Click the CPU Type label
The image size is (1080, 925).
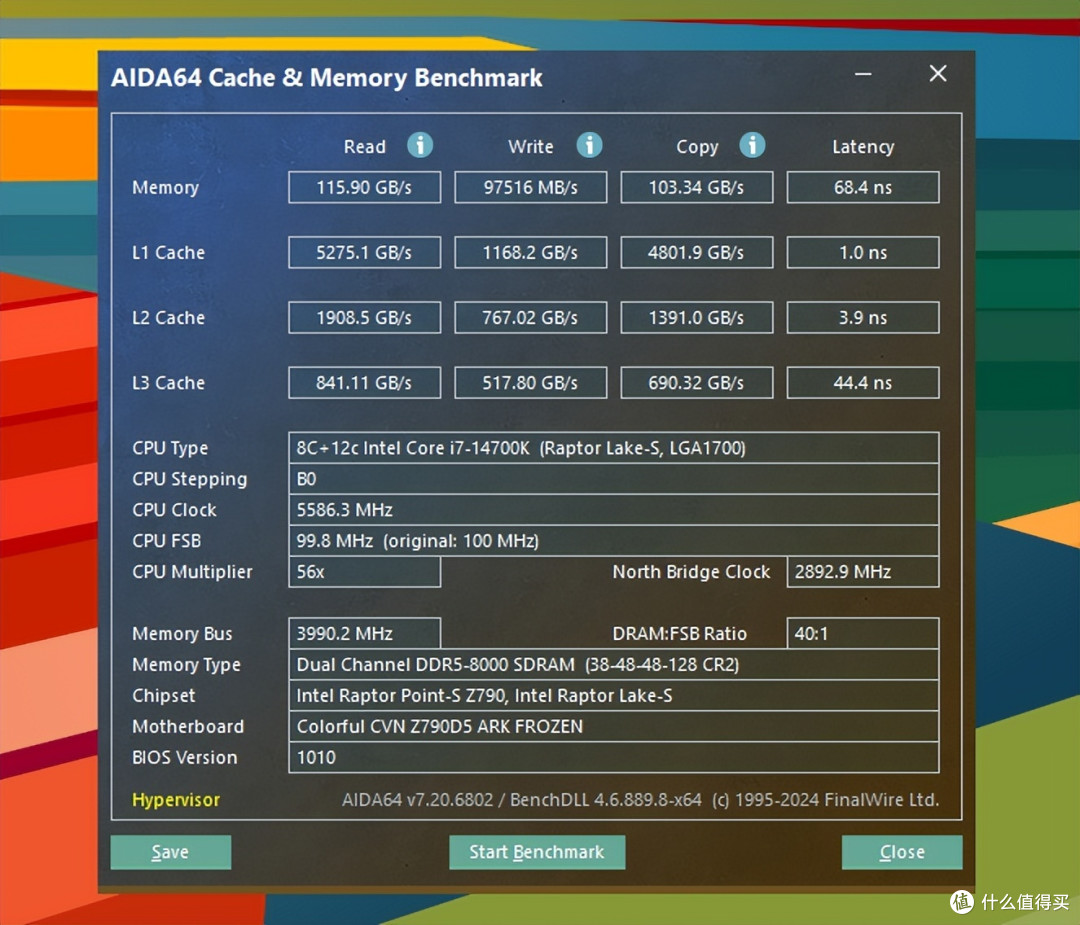click(170, 448)
